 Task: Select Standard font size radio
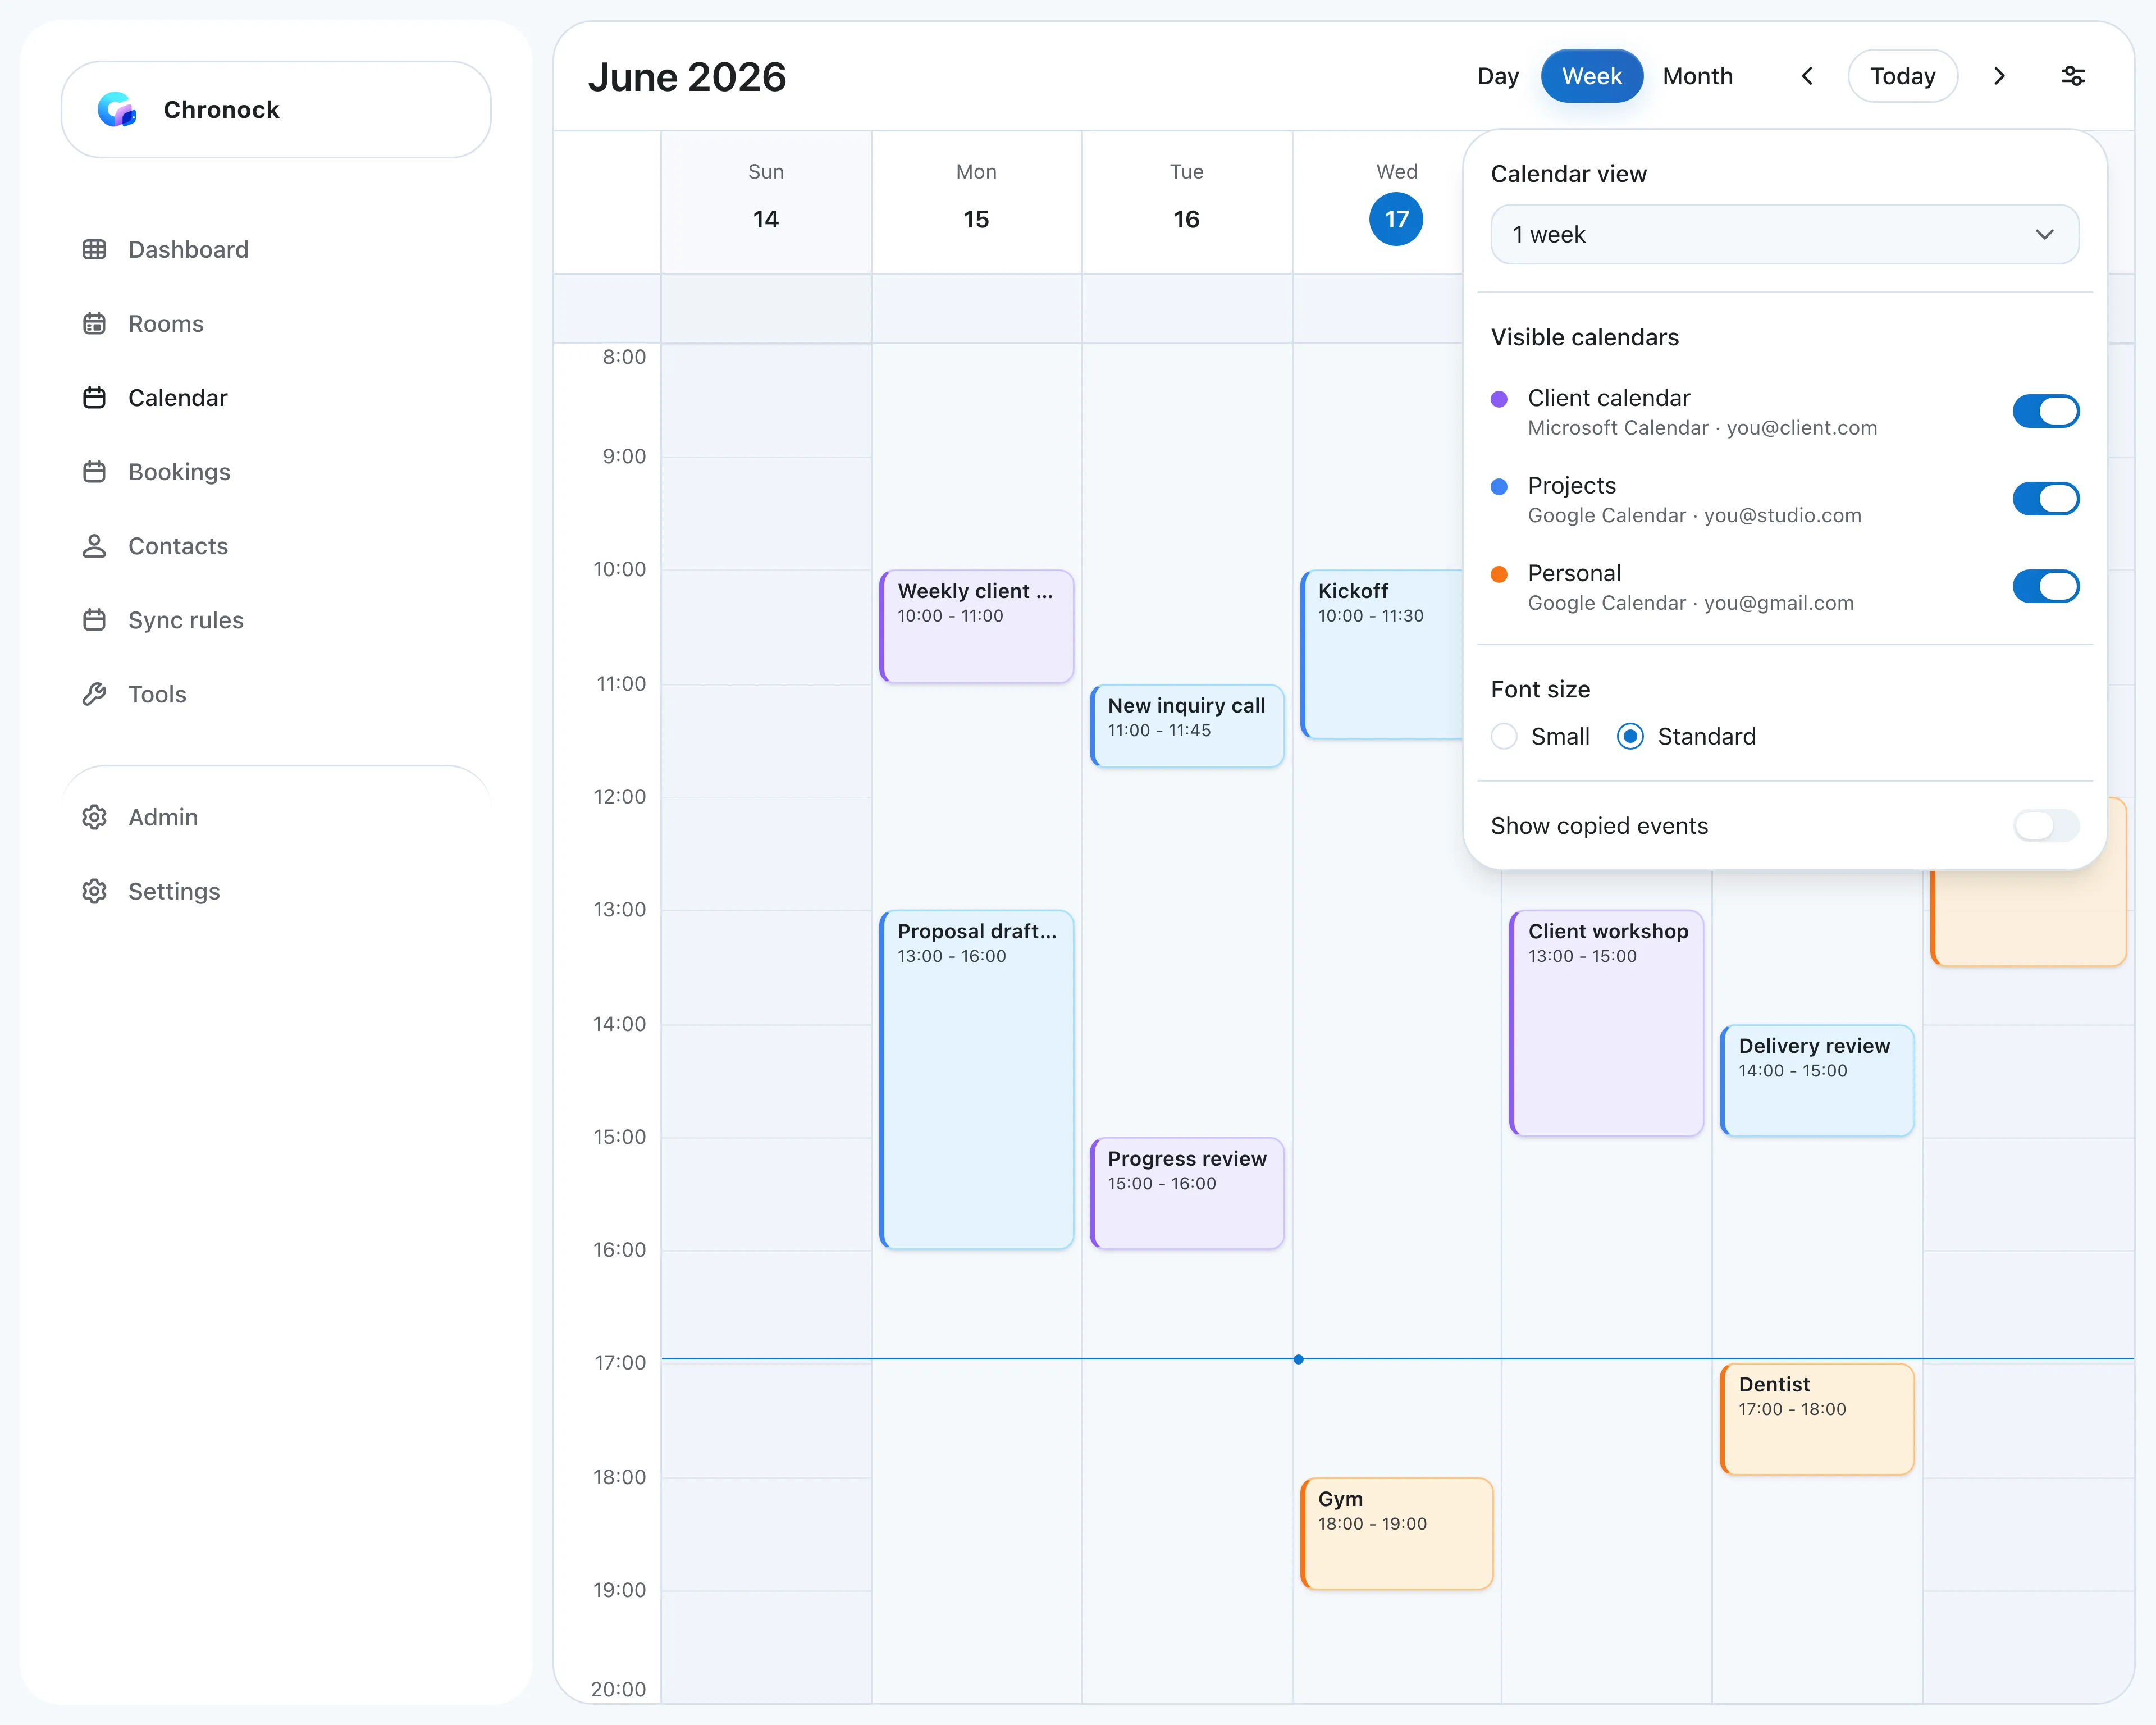[x=1629, y=736]
